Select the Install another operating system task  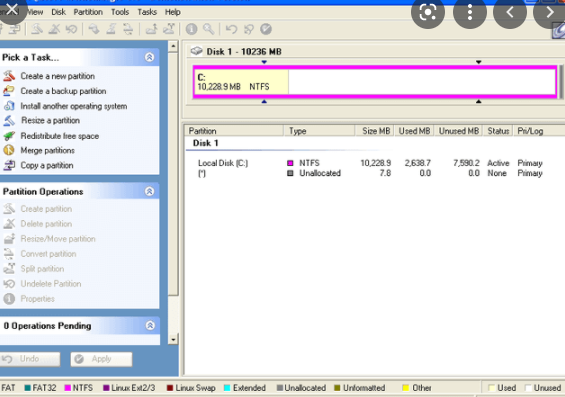[74, 106]
